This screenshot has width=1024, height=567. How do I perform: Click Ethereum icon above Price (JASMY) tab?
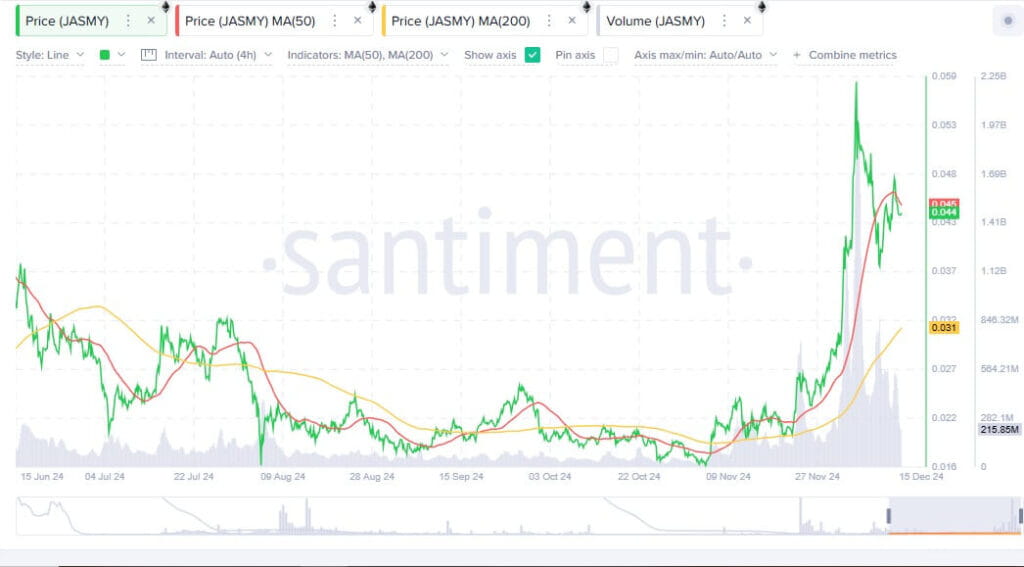tap(166, 7)
